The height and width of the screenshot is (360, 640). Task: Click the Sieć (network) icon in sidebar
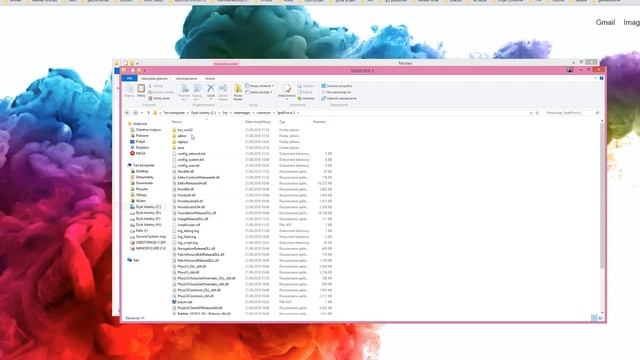pos(129,260)
